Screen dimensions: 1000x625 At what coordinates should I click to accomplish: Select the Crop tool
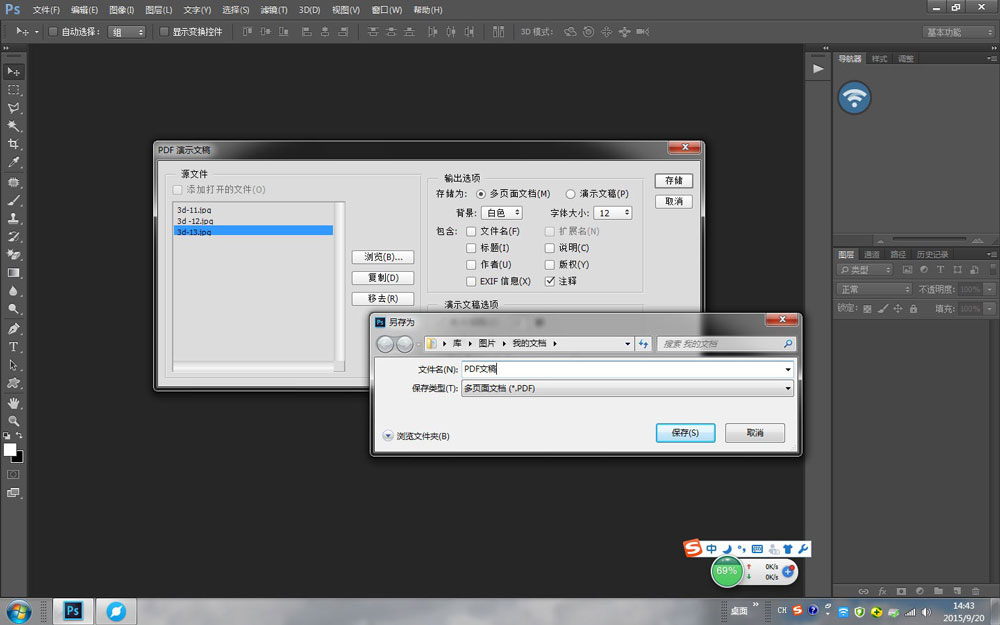pyautogui.click(x=13, y=143)
